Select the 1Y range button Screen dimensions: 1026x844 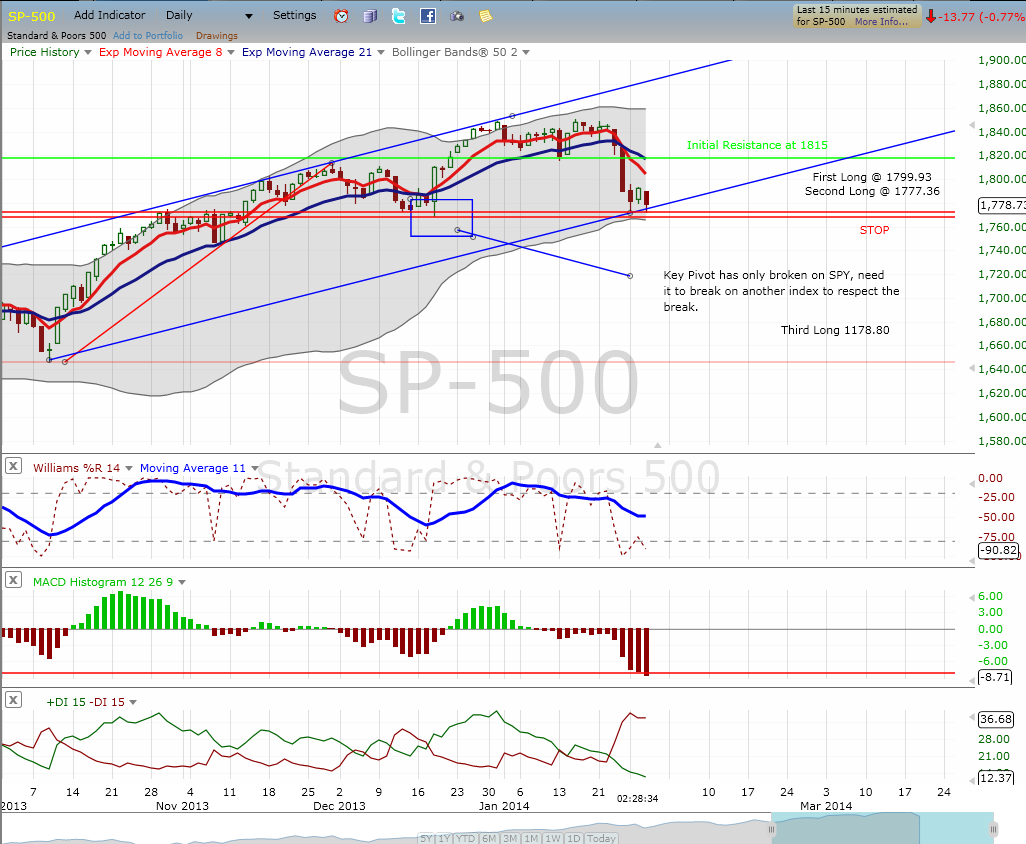point(444,838)
